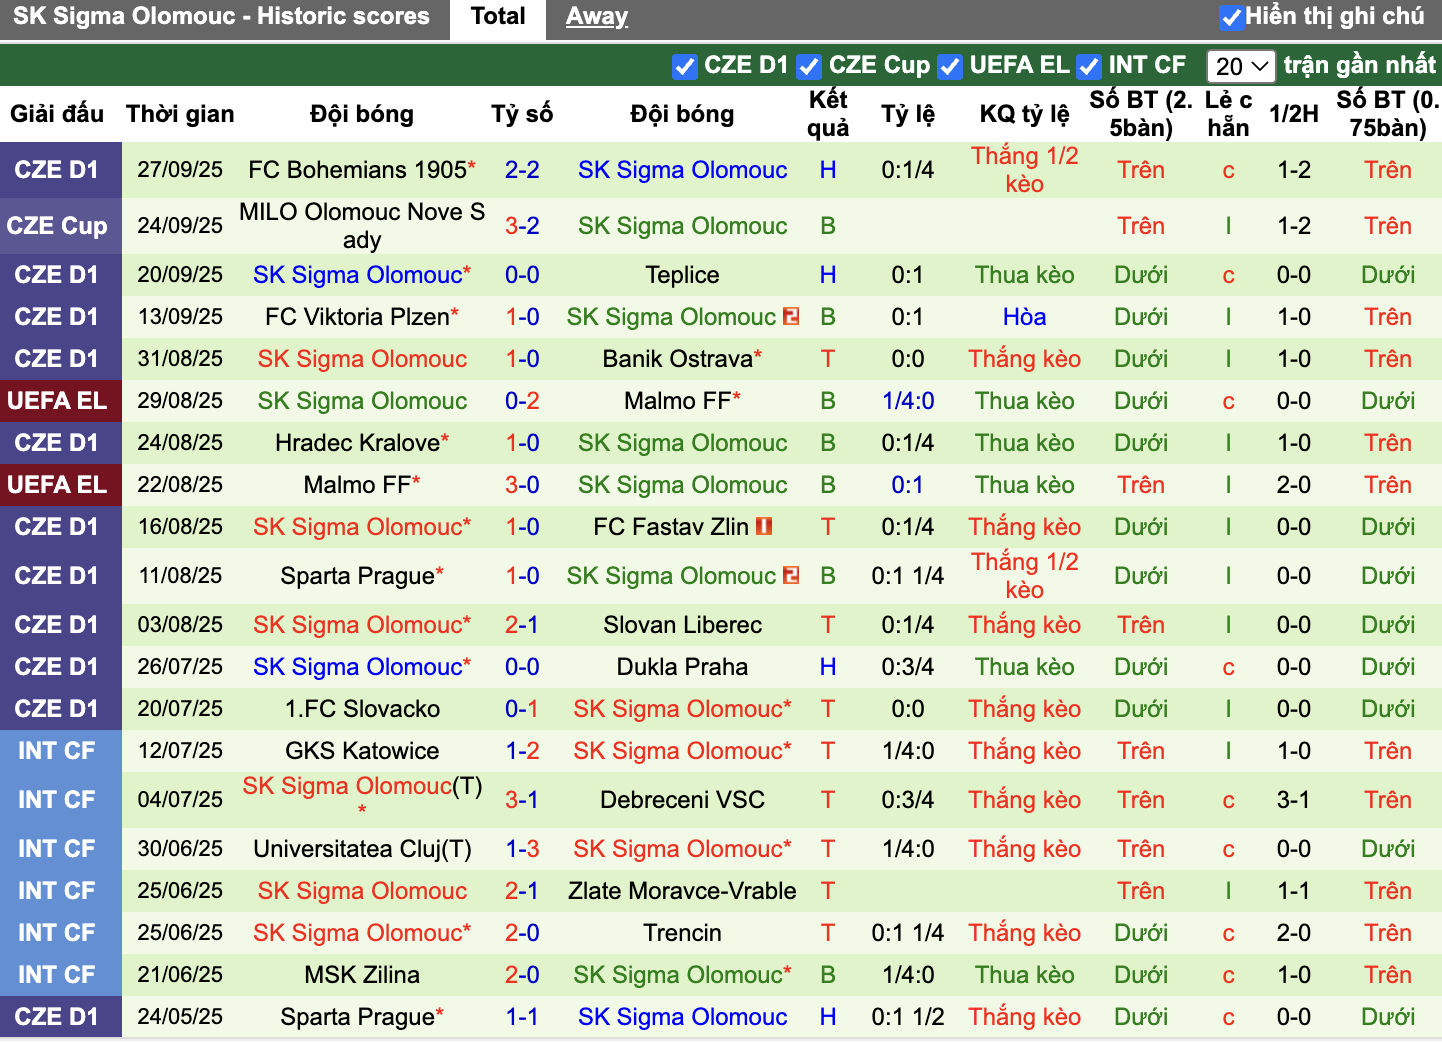The height and width of the screenshot is (1044, 1442).
Task: Click the 0:3/4 odds in Dukla Praha row
Action: click(x=908, y=667)
